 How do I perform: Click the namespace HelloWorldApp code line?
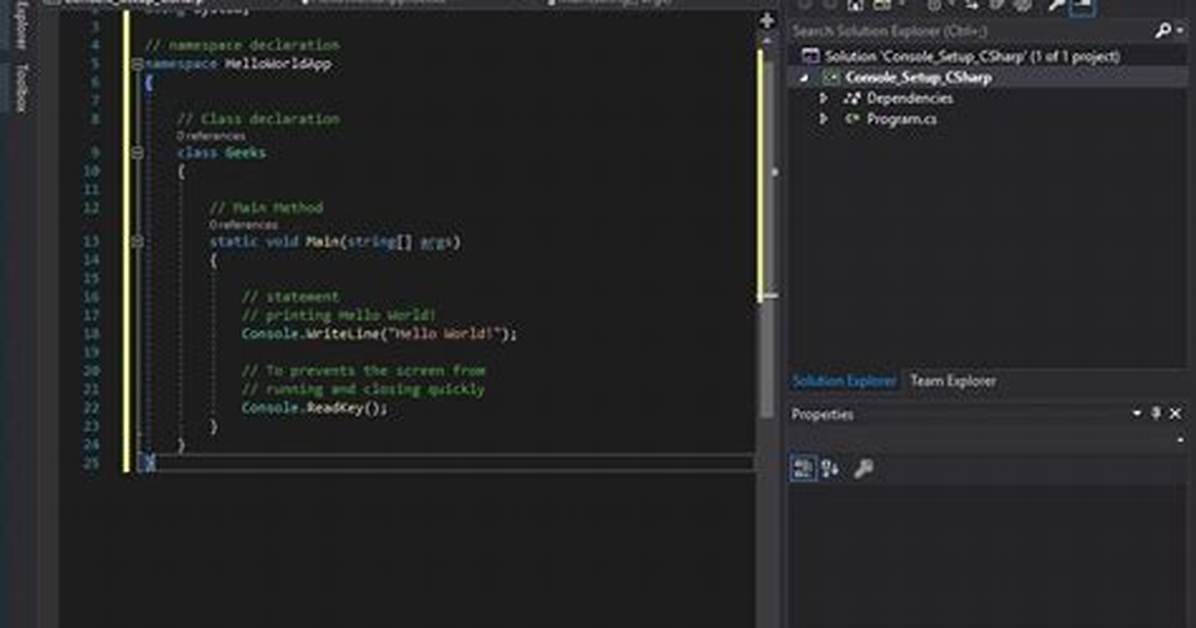coord(238,64)
